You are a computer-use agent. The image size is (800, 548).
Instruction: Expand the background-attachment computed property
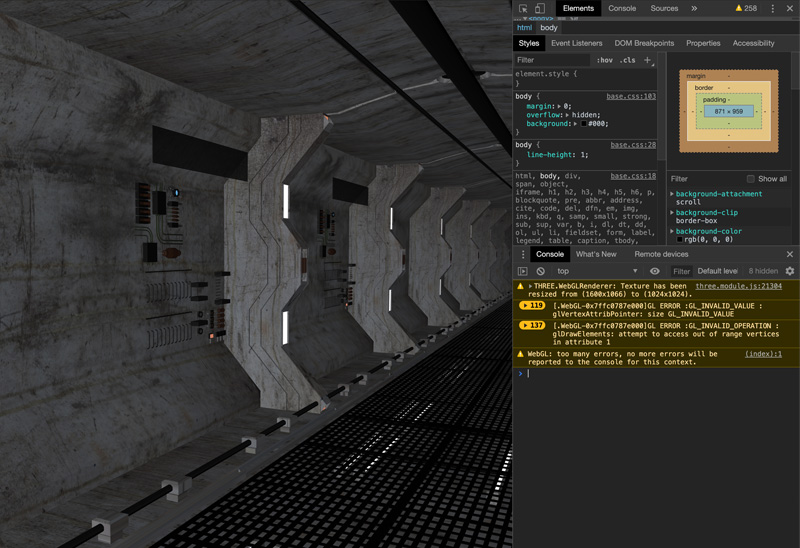(672, 194)
